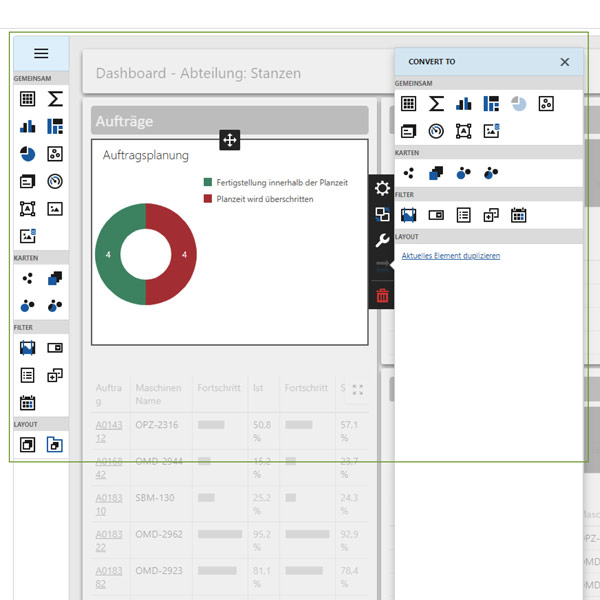Viewport: 600px width, 600px height.
Task: Click the Convert To arrow in item menu
Action: [x=382, y=266]
